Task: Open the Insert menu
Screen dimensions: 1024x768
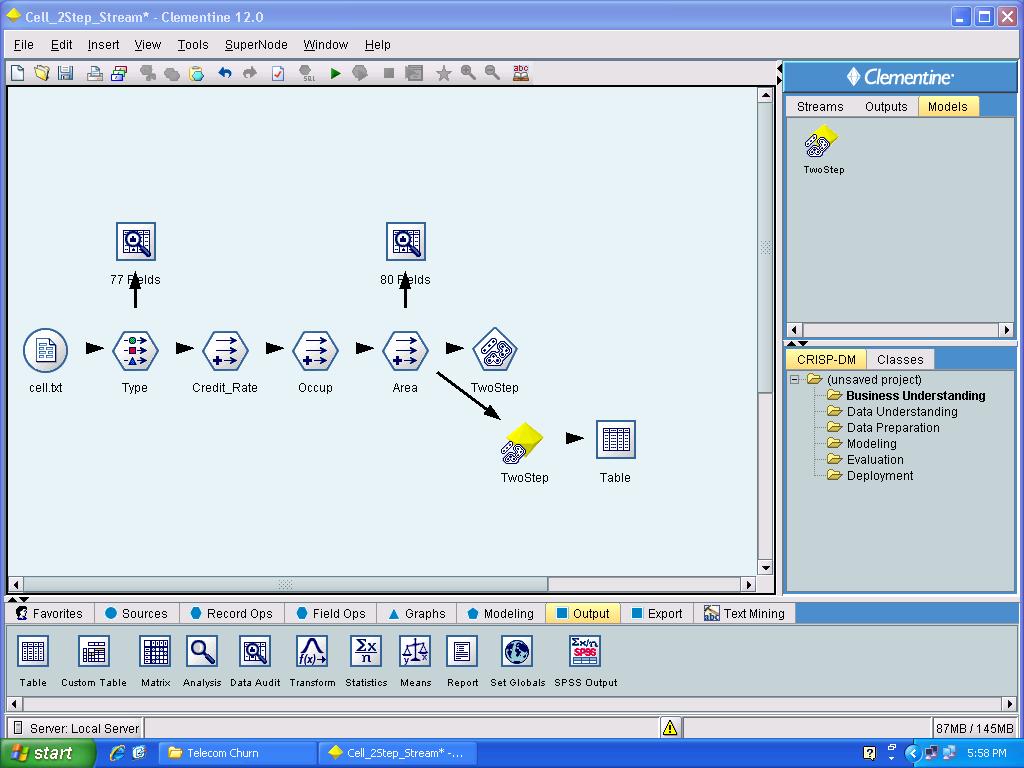Action: click(103, 44)
